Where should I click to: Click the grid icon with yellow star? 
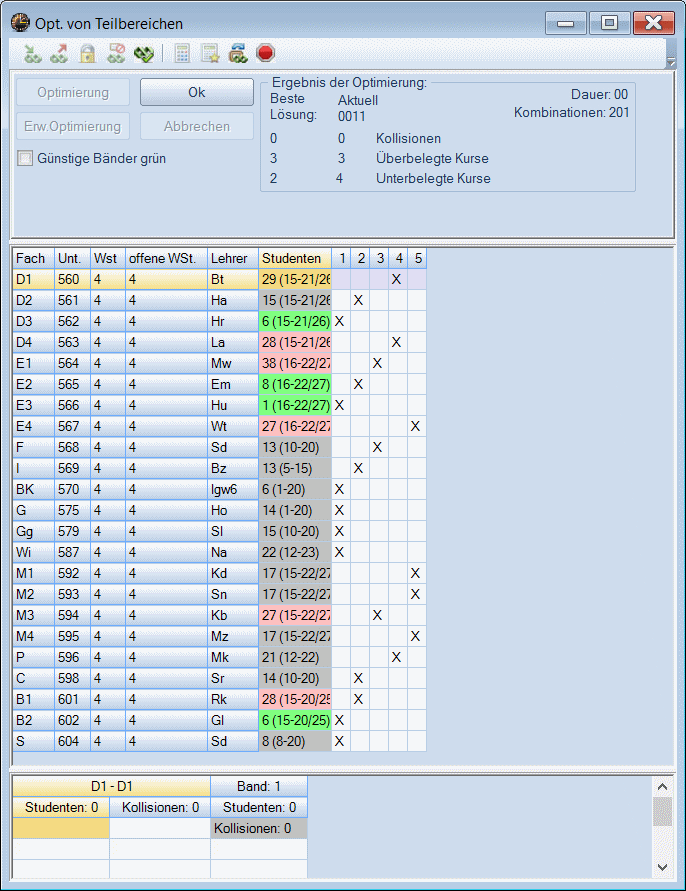coord(210,53)
